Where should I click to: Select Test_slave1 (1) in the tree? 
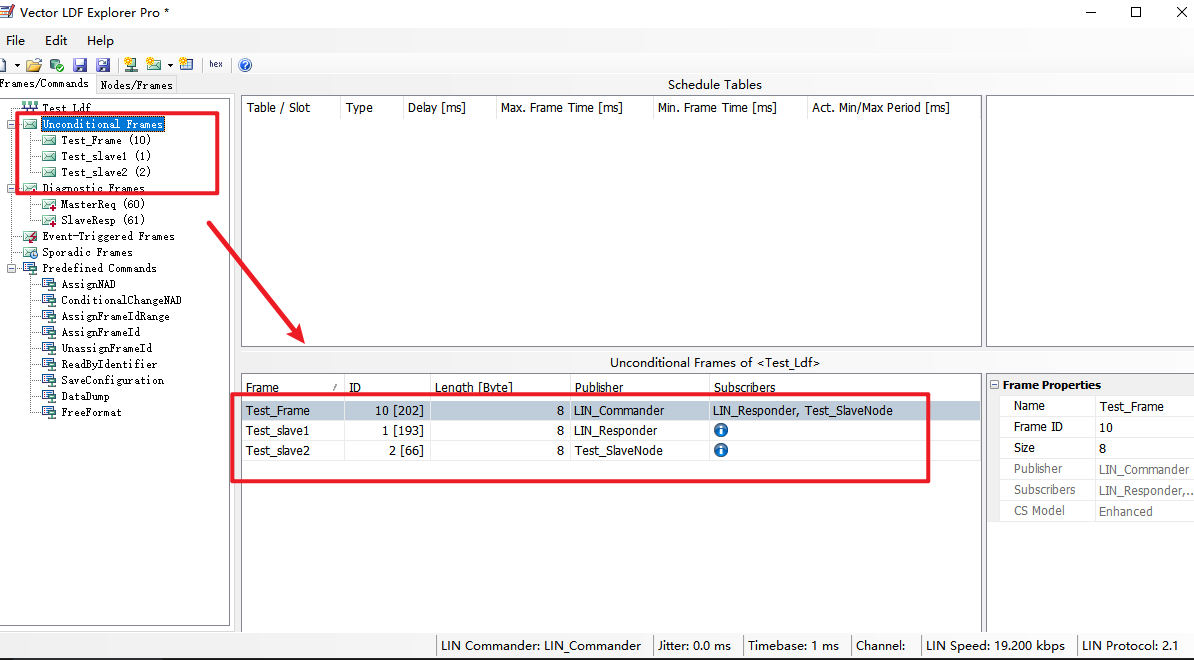tap(106, 156)
